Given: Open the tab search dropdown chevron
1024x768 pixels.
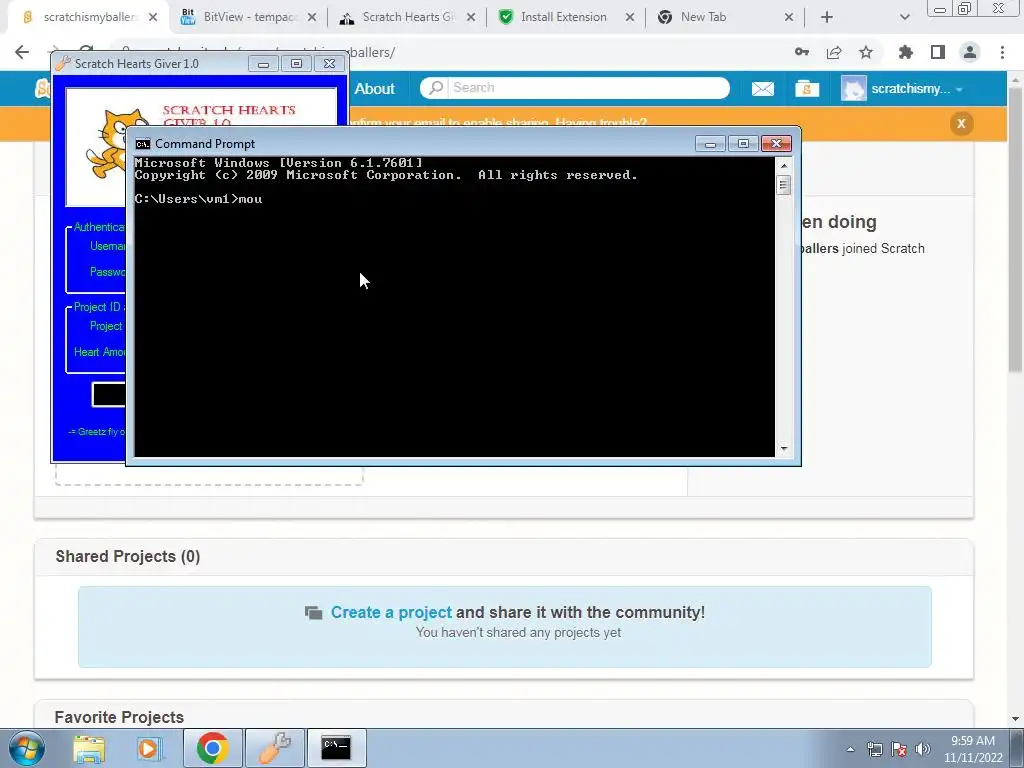Looking at the screenshot, I should click(904, 18).
